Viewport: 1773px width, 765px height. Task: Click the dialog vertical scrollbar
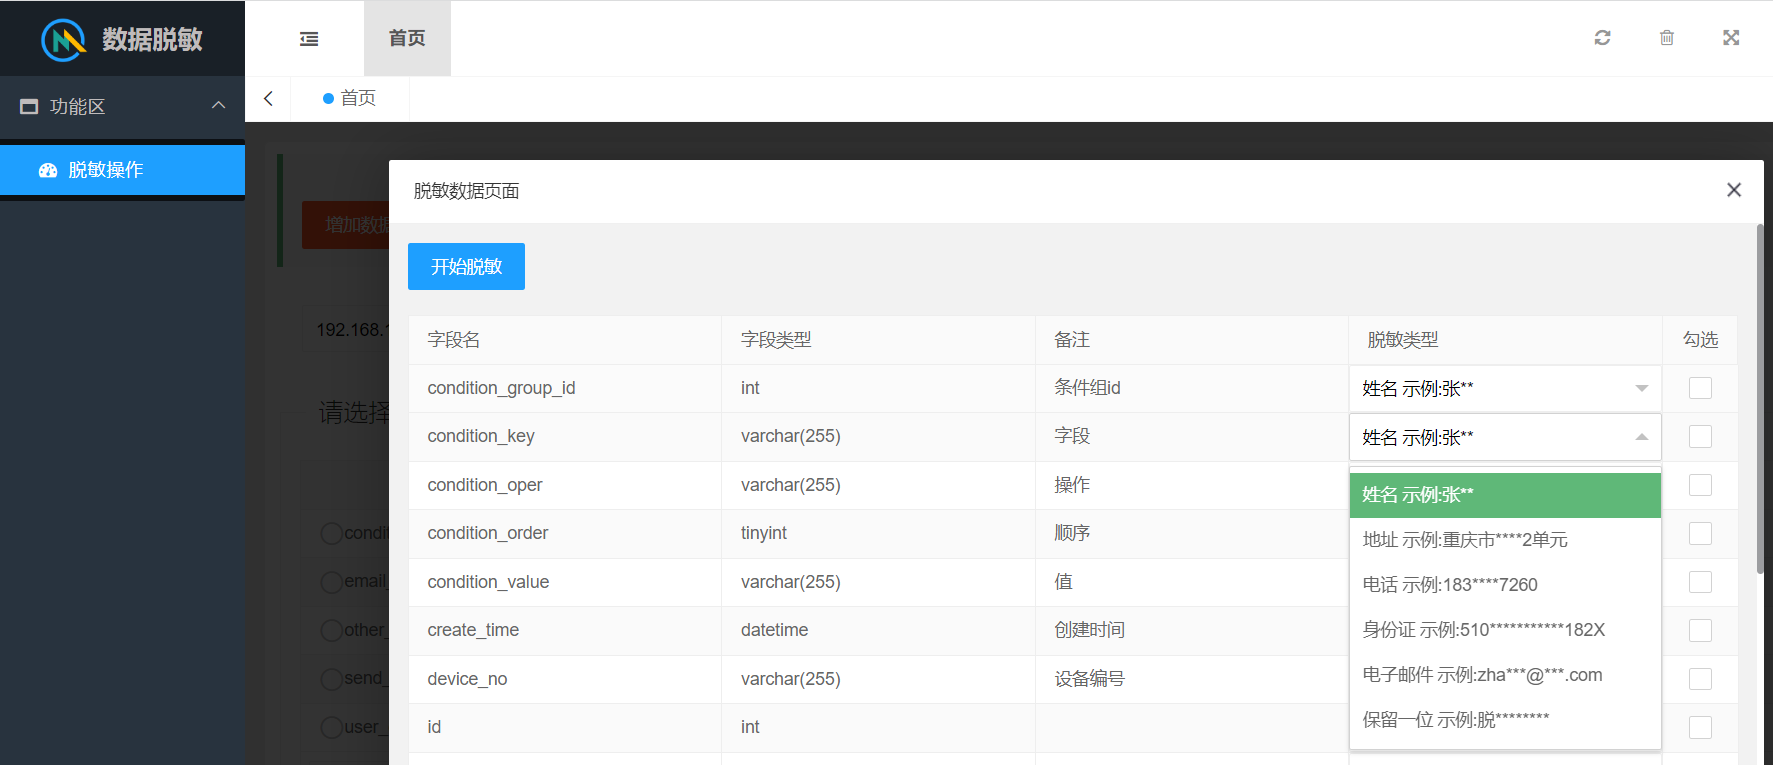1760,400
